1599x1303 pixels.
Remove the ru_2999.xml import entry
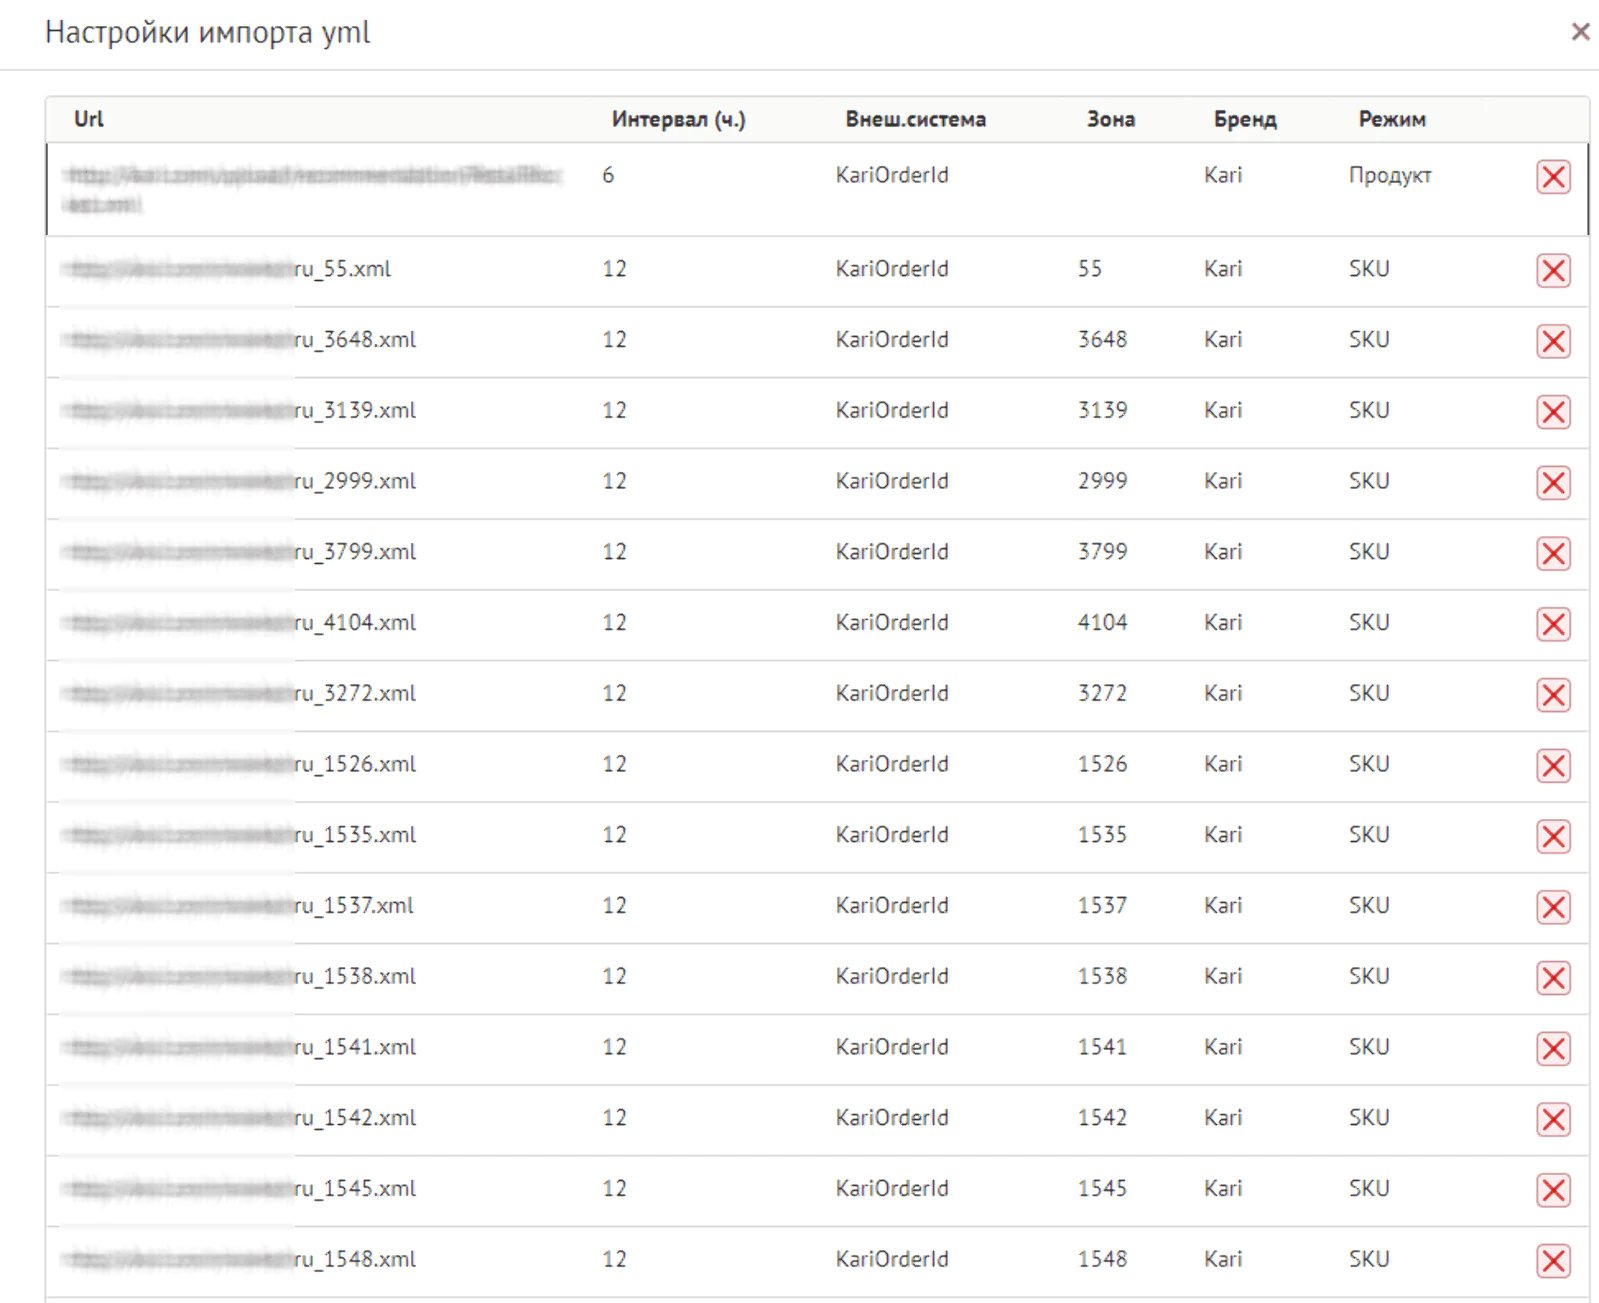[1553, 483]
